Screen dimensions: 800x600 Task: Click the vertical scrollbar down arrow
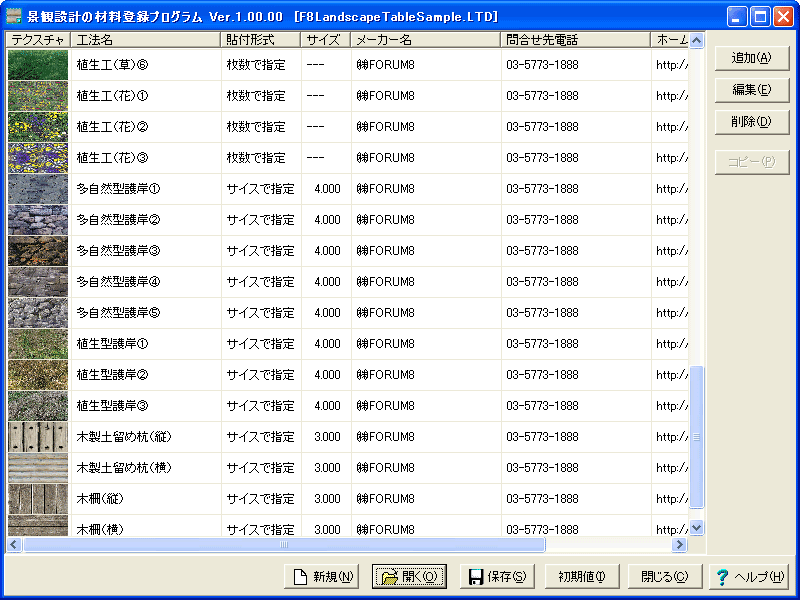(696, 528)
